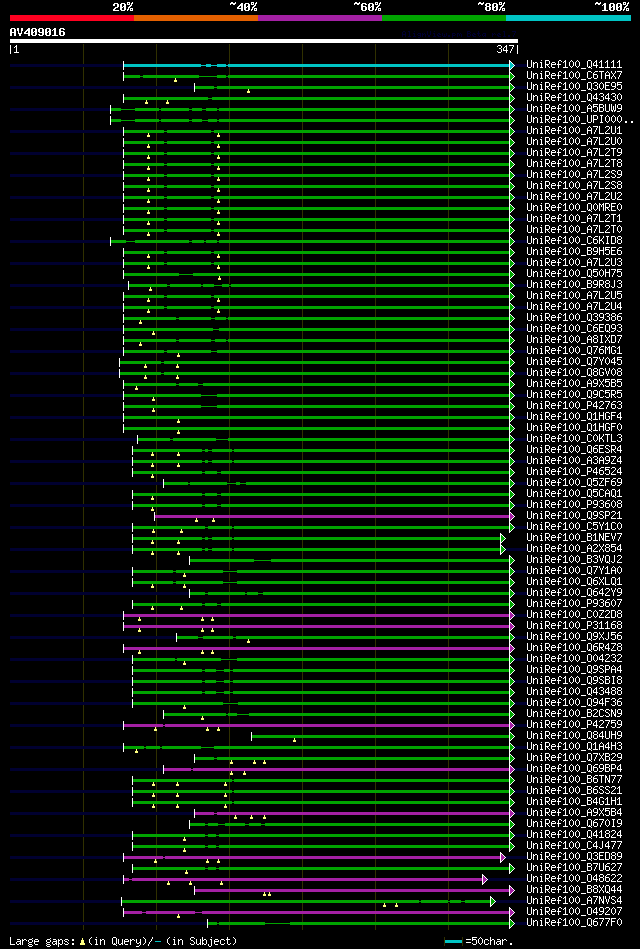Click the UniRef100_P42763 label
Screen dimensions: 640x949
coord(574,406)
